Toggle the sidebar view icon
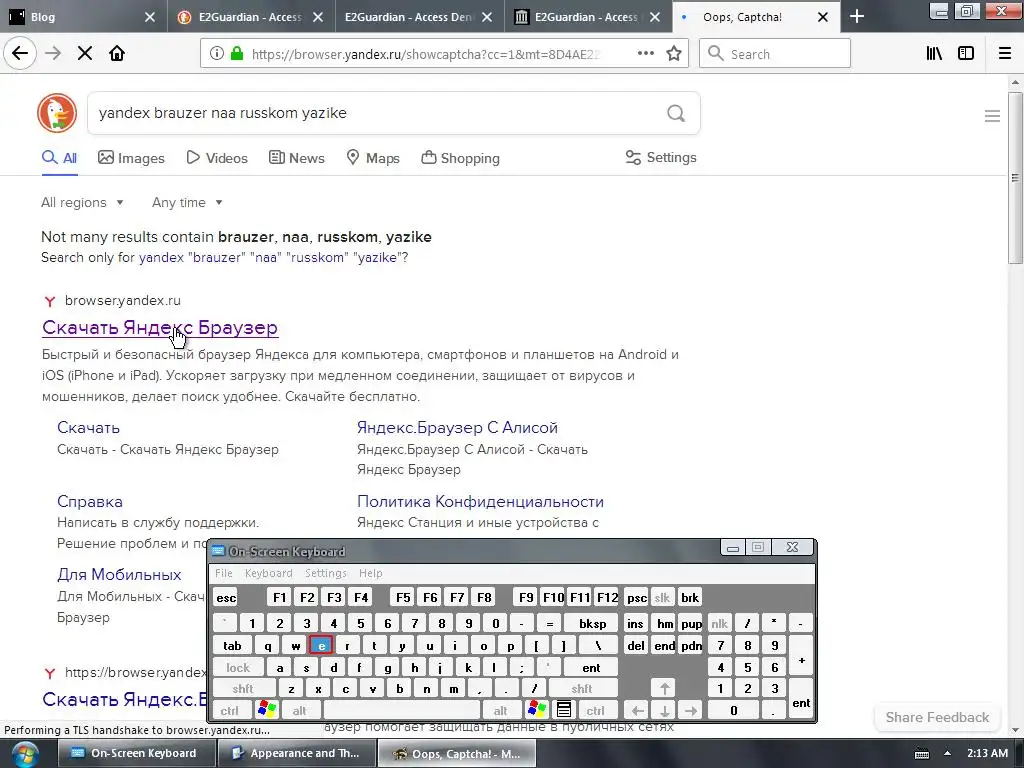This screenshot has height=768, width=1024. click(x=966, y=54)
